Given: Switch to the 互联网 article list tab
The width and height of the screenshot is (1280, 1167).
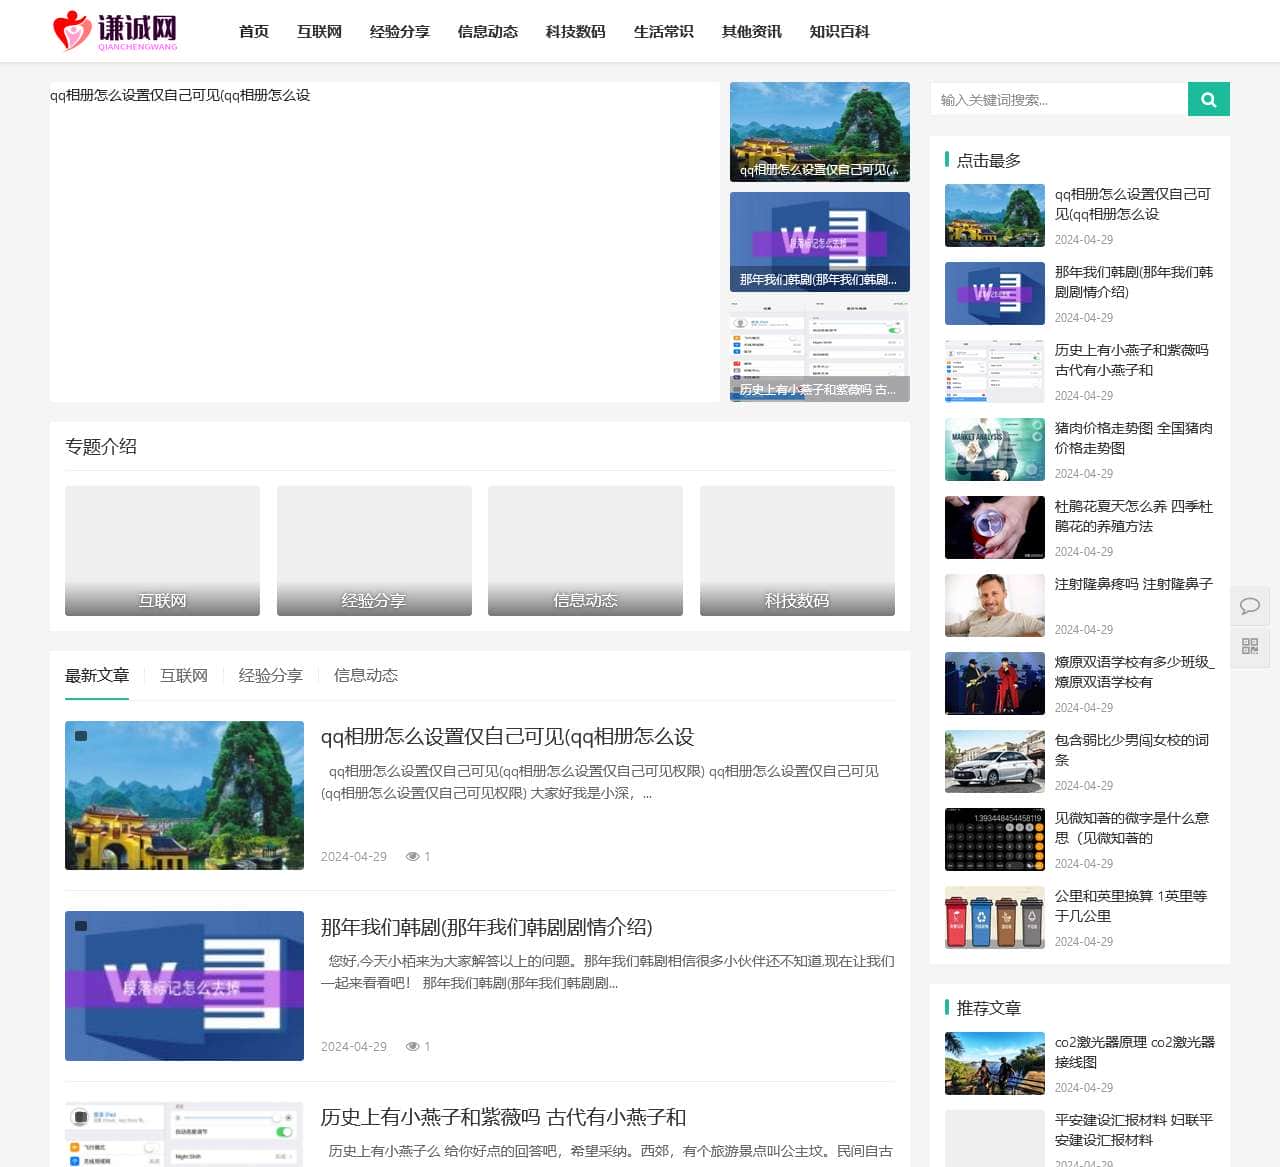Looking at the screenshot, I should click(x=184, y=675).
